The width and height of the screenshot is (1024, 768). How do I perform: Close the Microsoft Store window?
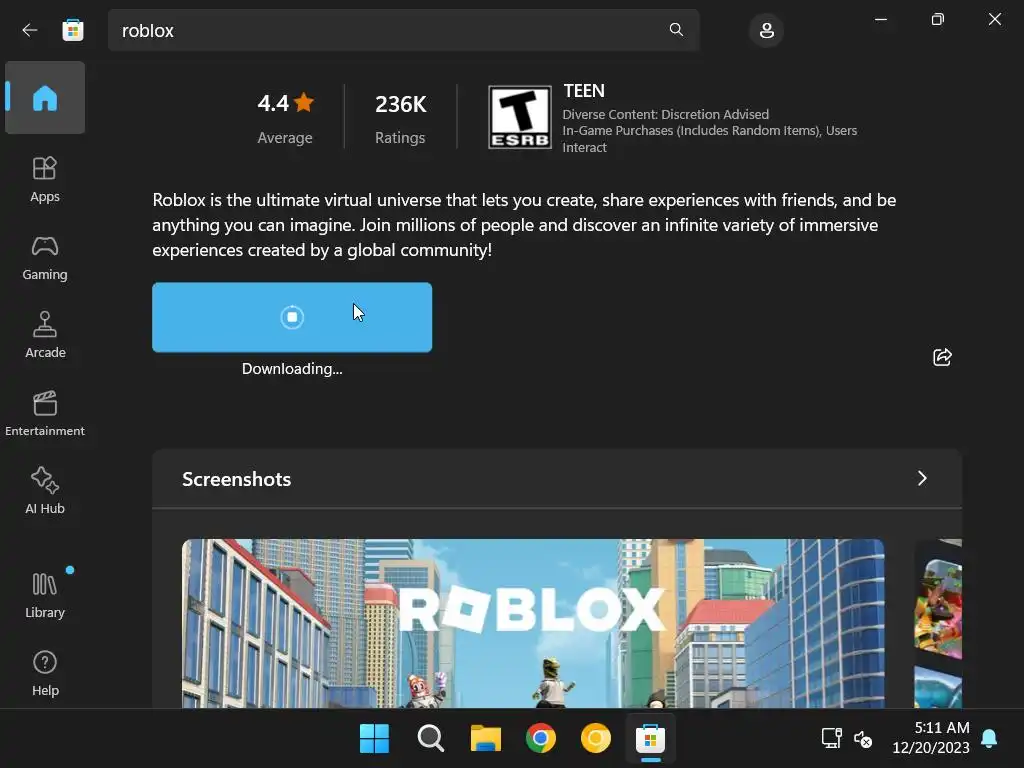tap(995, 19)
